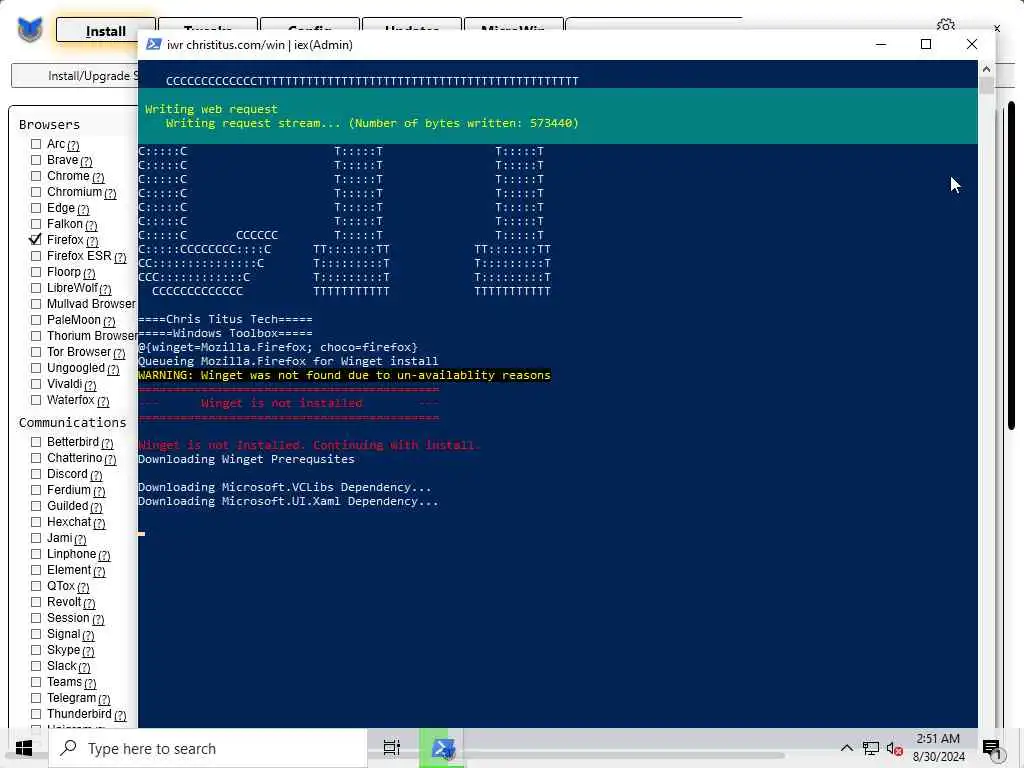Viewport: 1024px width, 768px height.
Task: Maximize the PowerShell console window
Action: (925, 44)
